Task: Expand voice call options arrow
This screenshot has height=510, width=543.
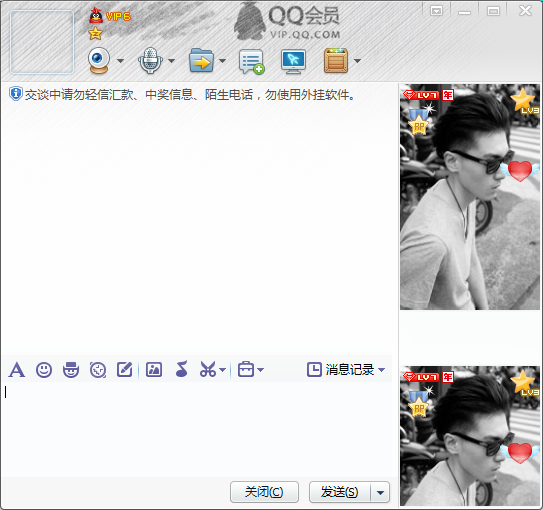Action: pos(171,61)
